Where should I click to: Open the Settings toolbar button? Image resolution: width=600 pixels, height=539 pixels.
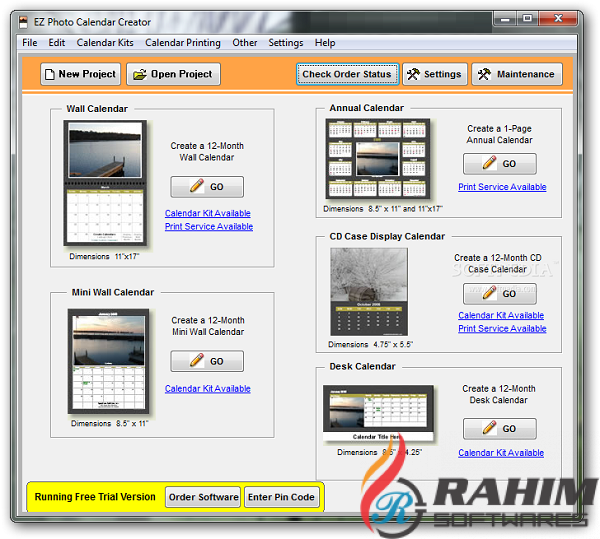point(435,74)
